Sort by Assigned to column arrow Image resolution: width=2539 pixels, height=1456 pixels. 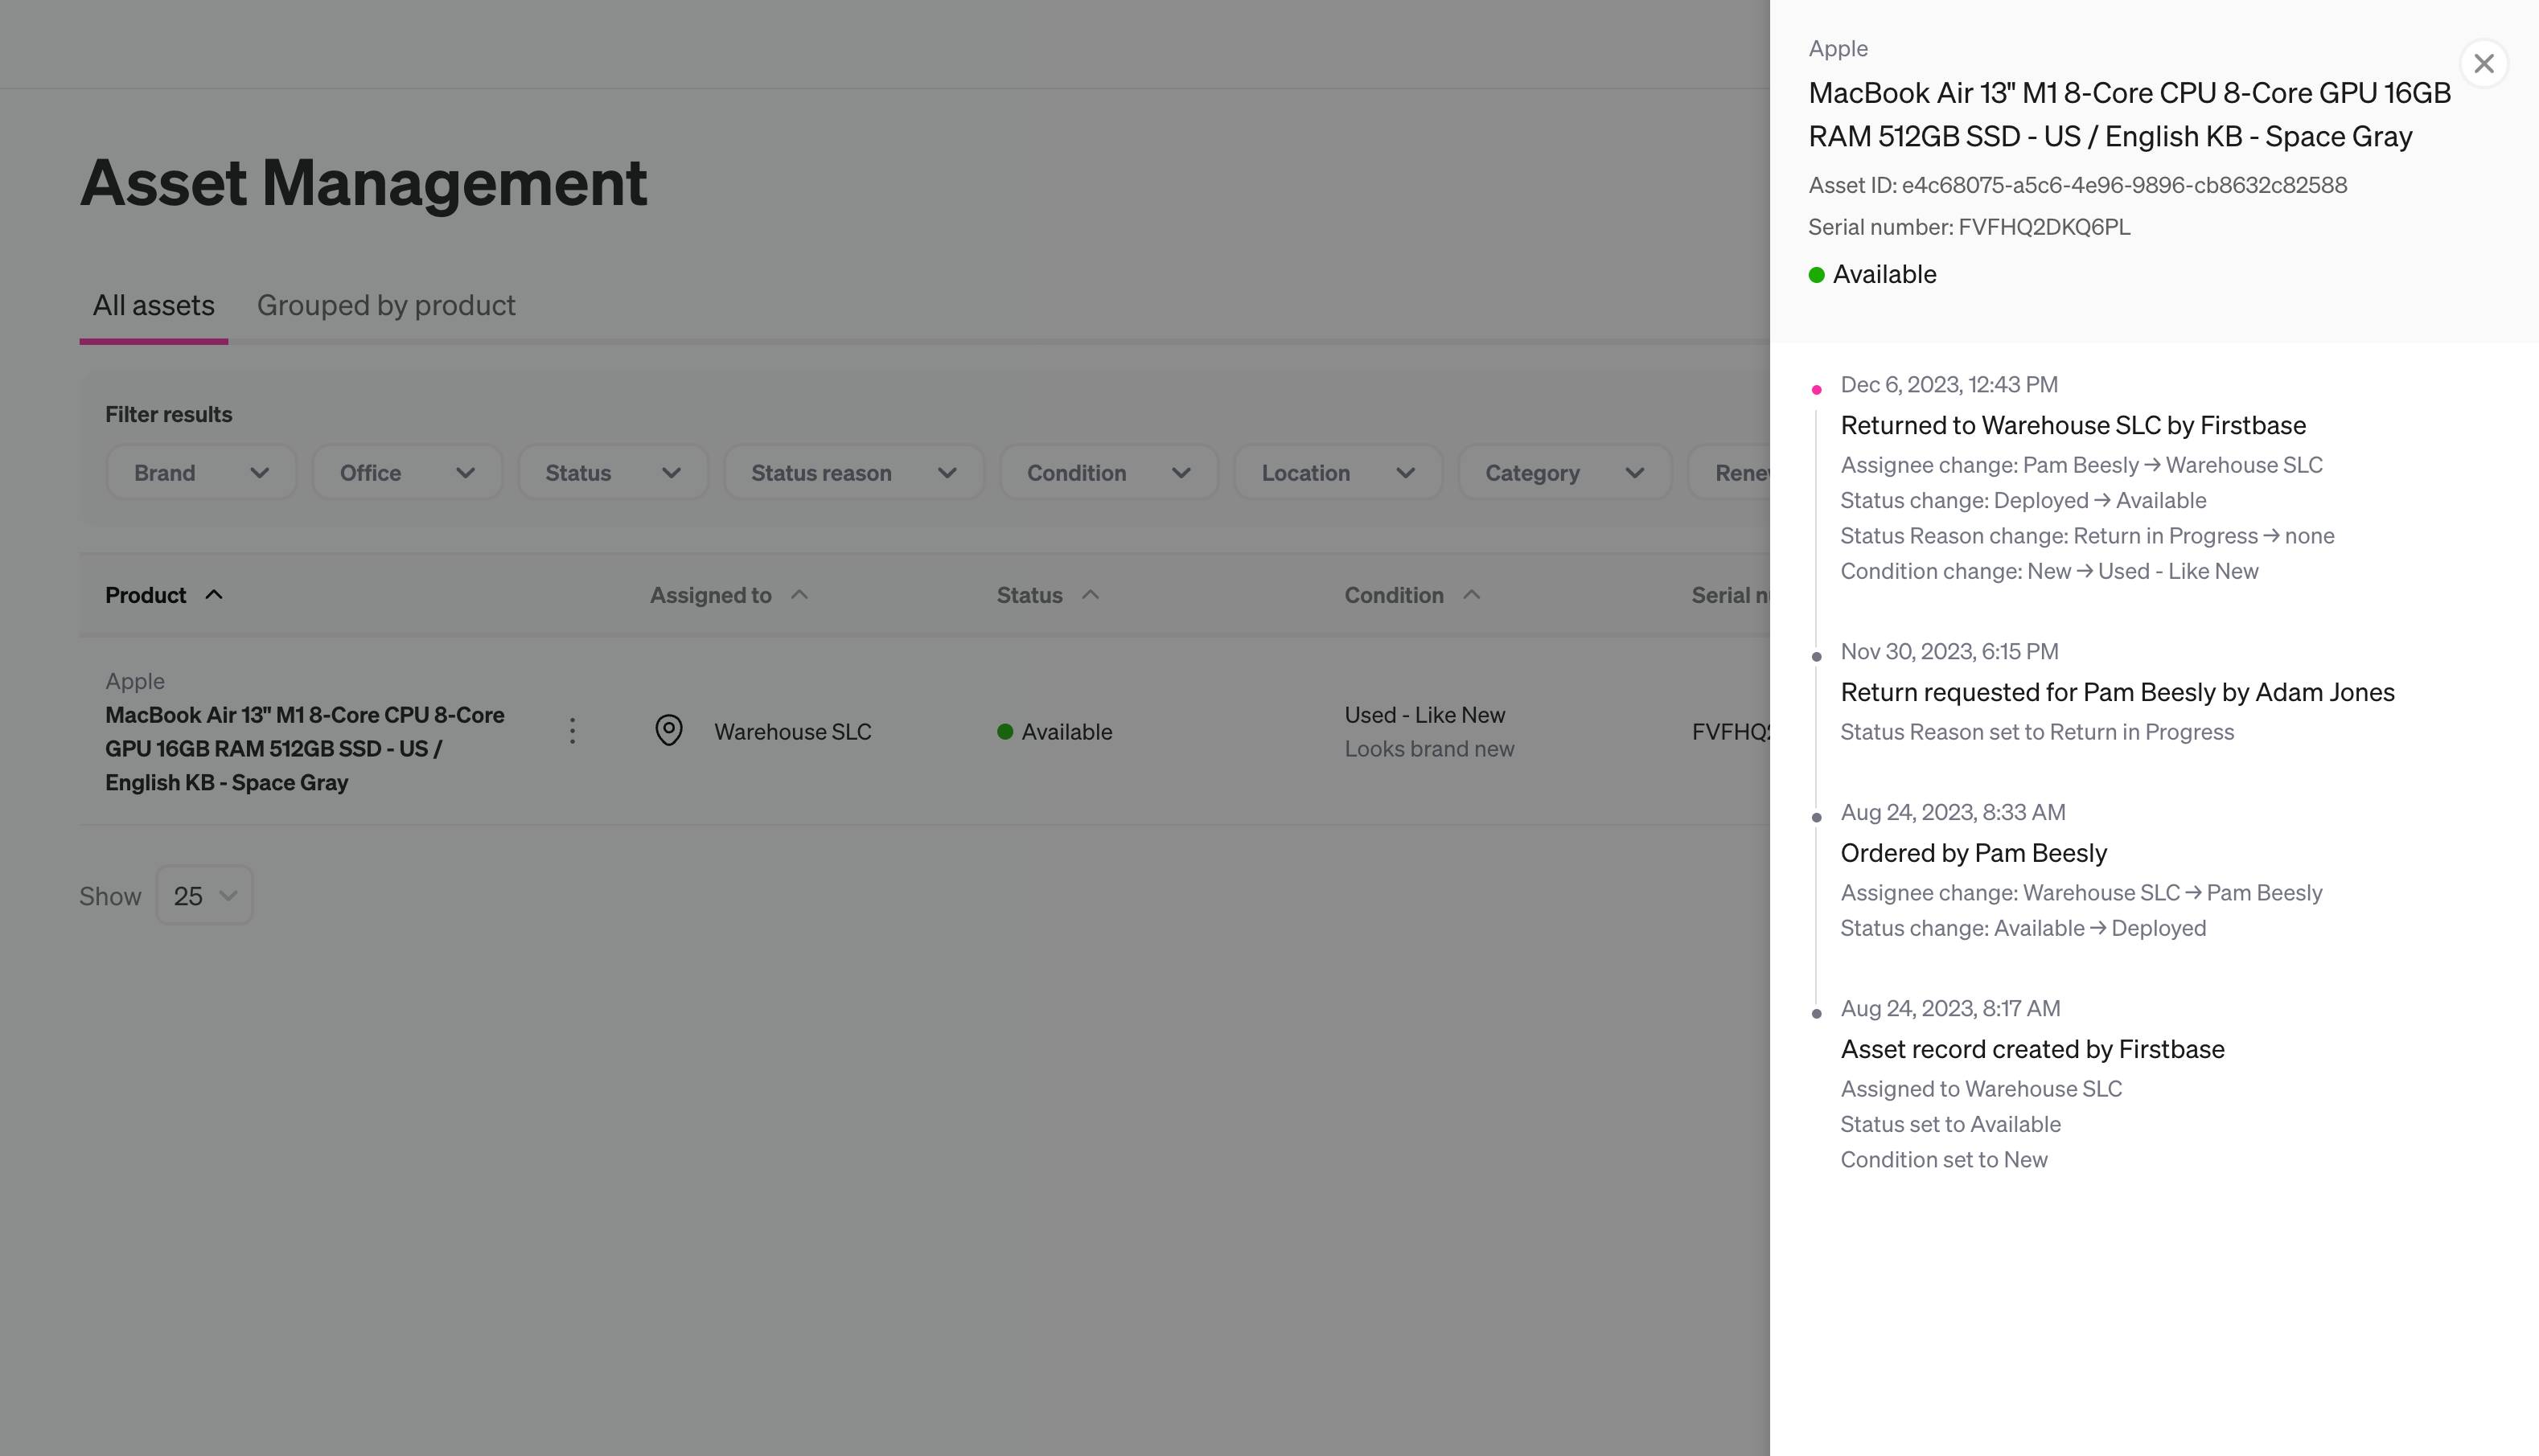pyautogui.click(x=799, y=595)
